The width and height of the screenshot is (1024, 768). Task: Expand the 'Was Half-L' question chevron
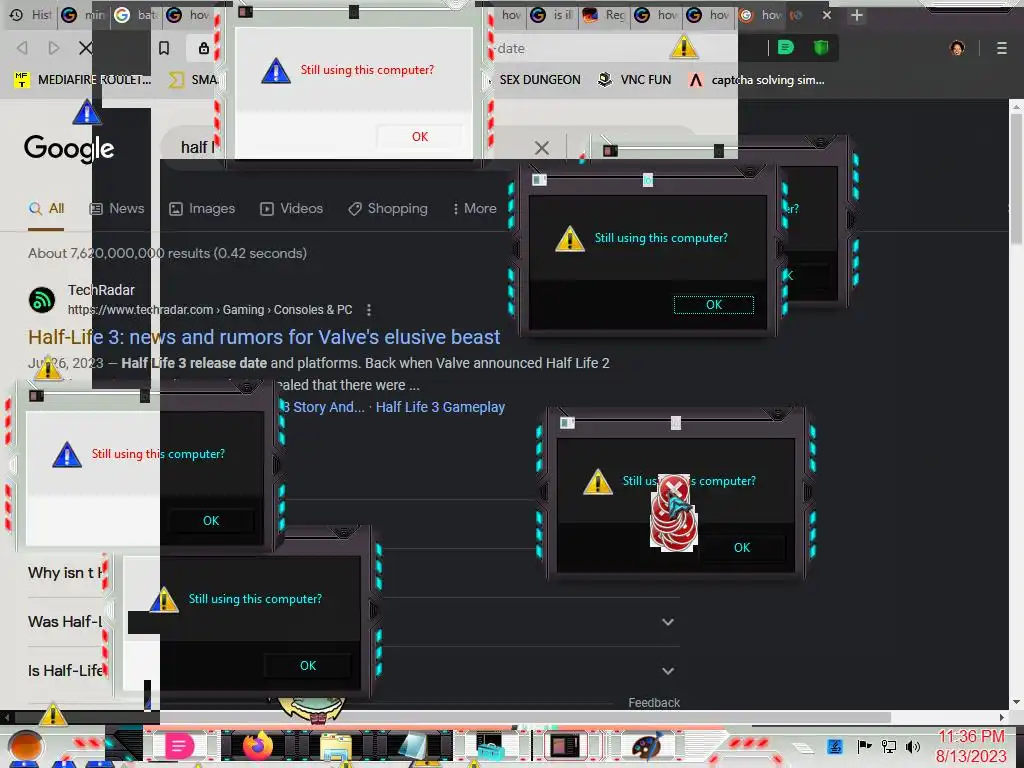[x=667, y=622]
